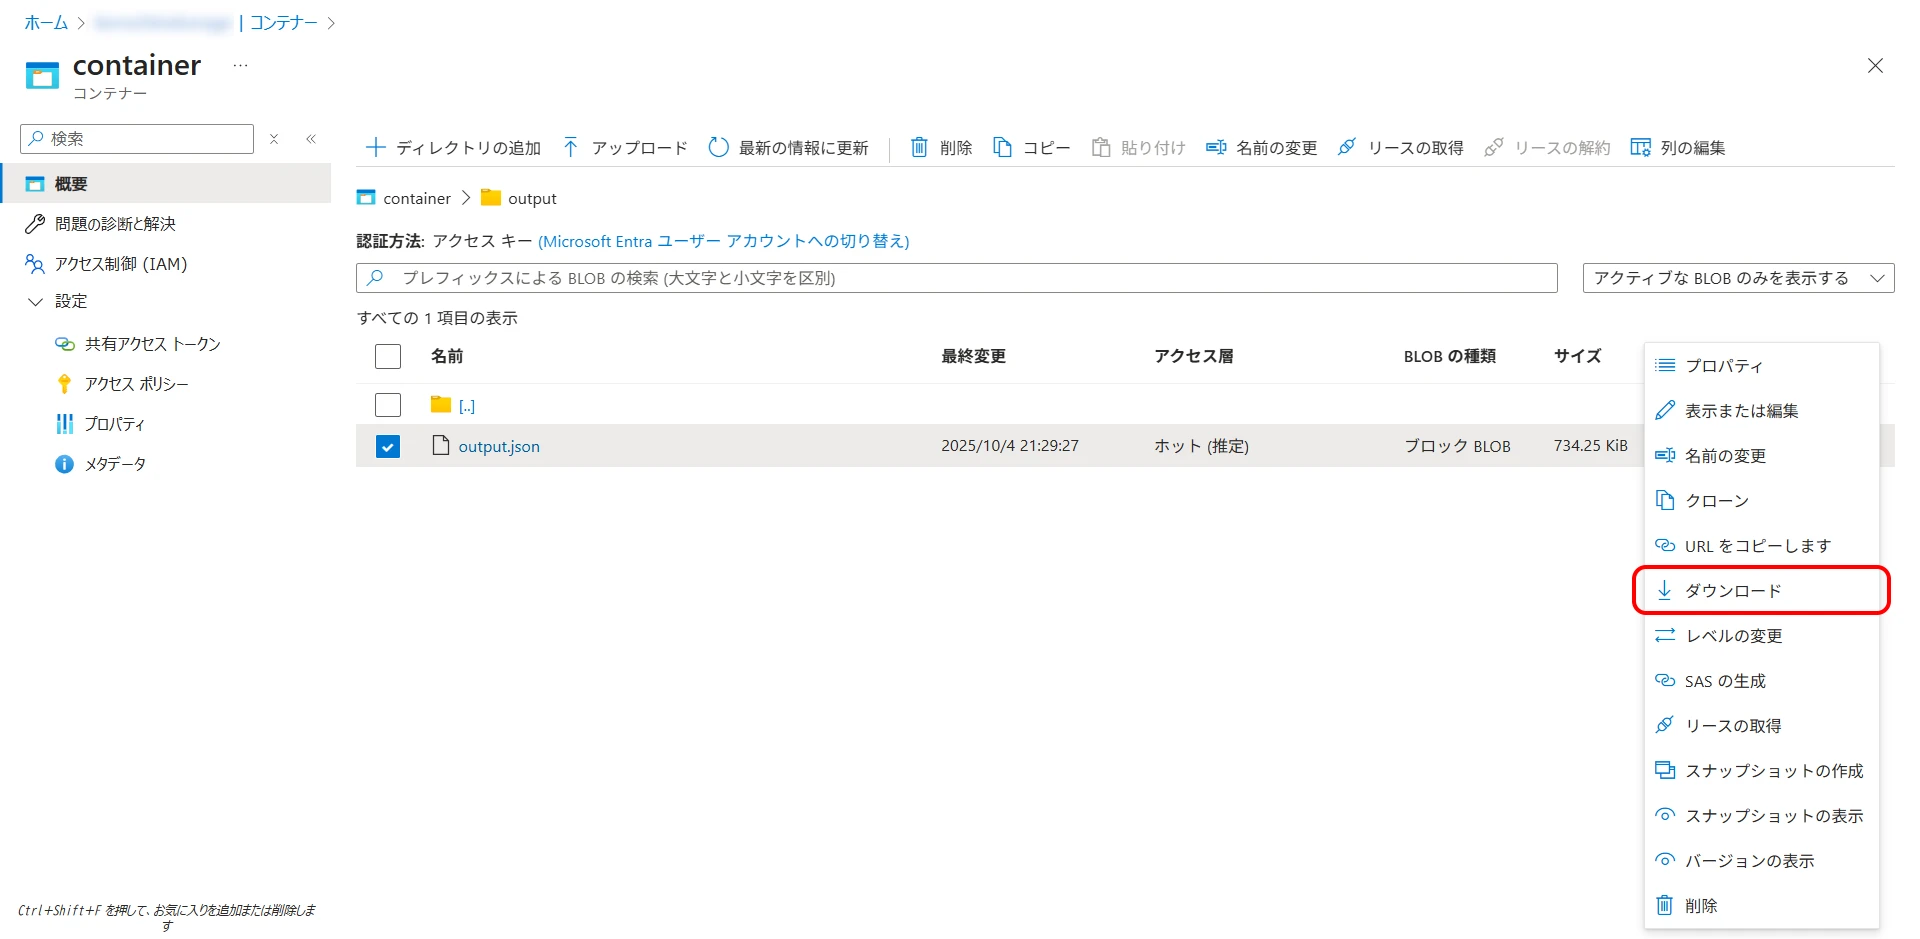Viewport: 1920px width, 939px height.
Task: Switch to Microsoft Entra user account link
Action: click(x=723, y=241)
